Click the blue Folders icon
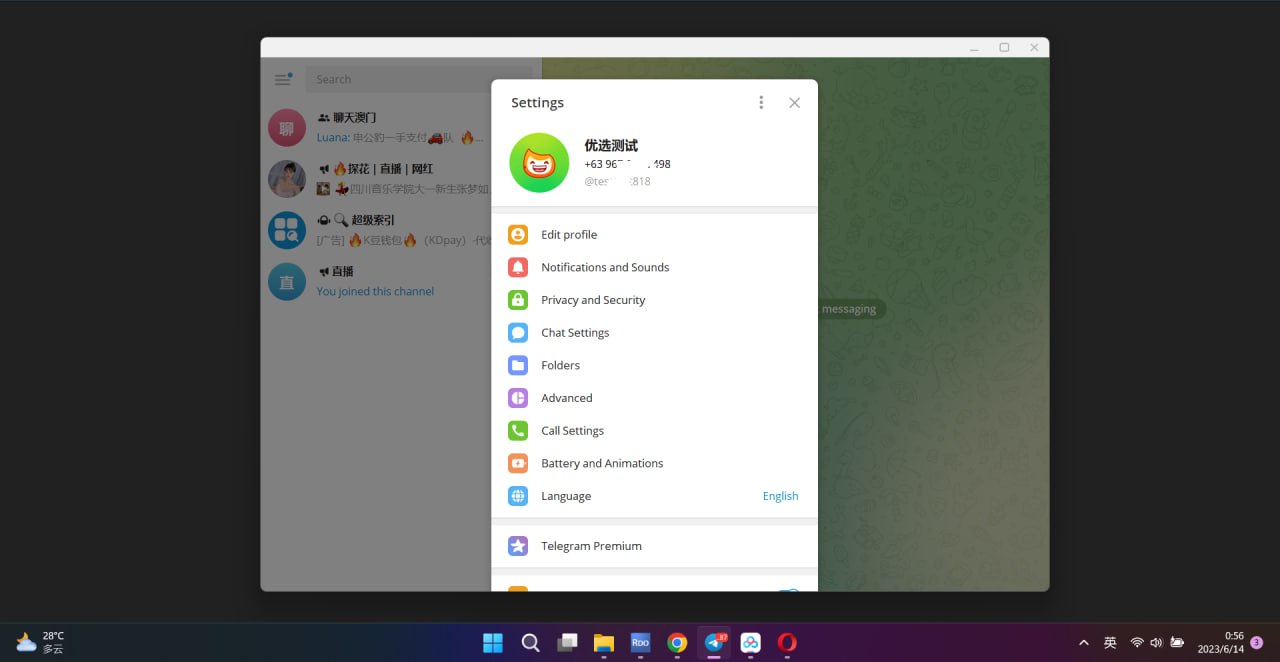 point(517,365)
